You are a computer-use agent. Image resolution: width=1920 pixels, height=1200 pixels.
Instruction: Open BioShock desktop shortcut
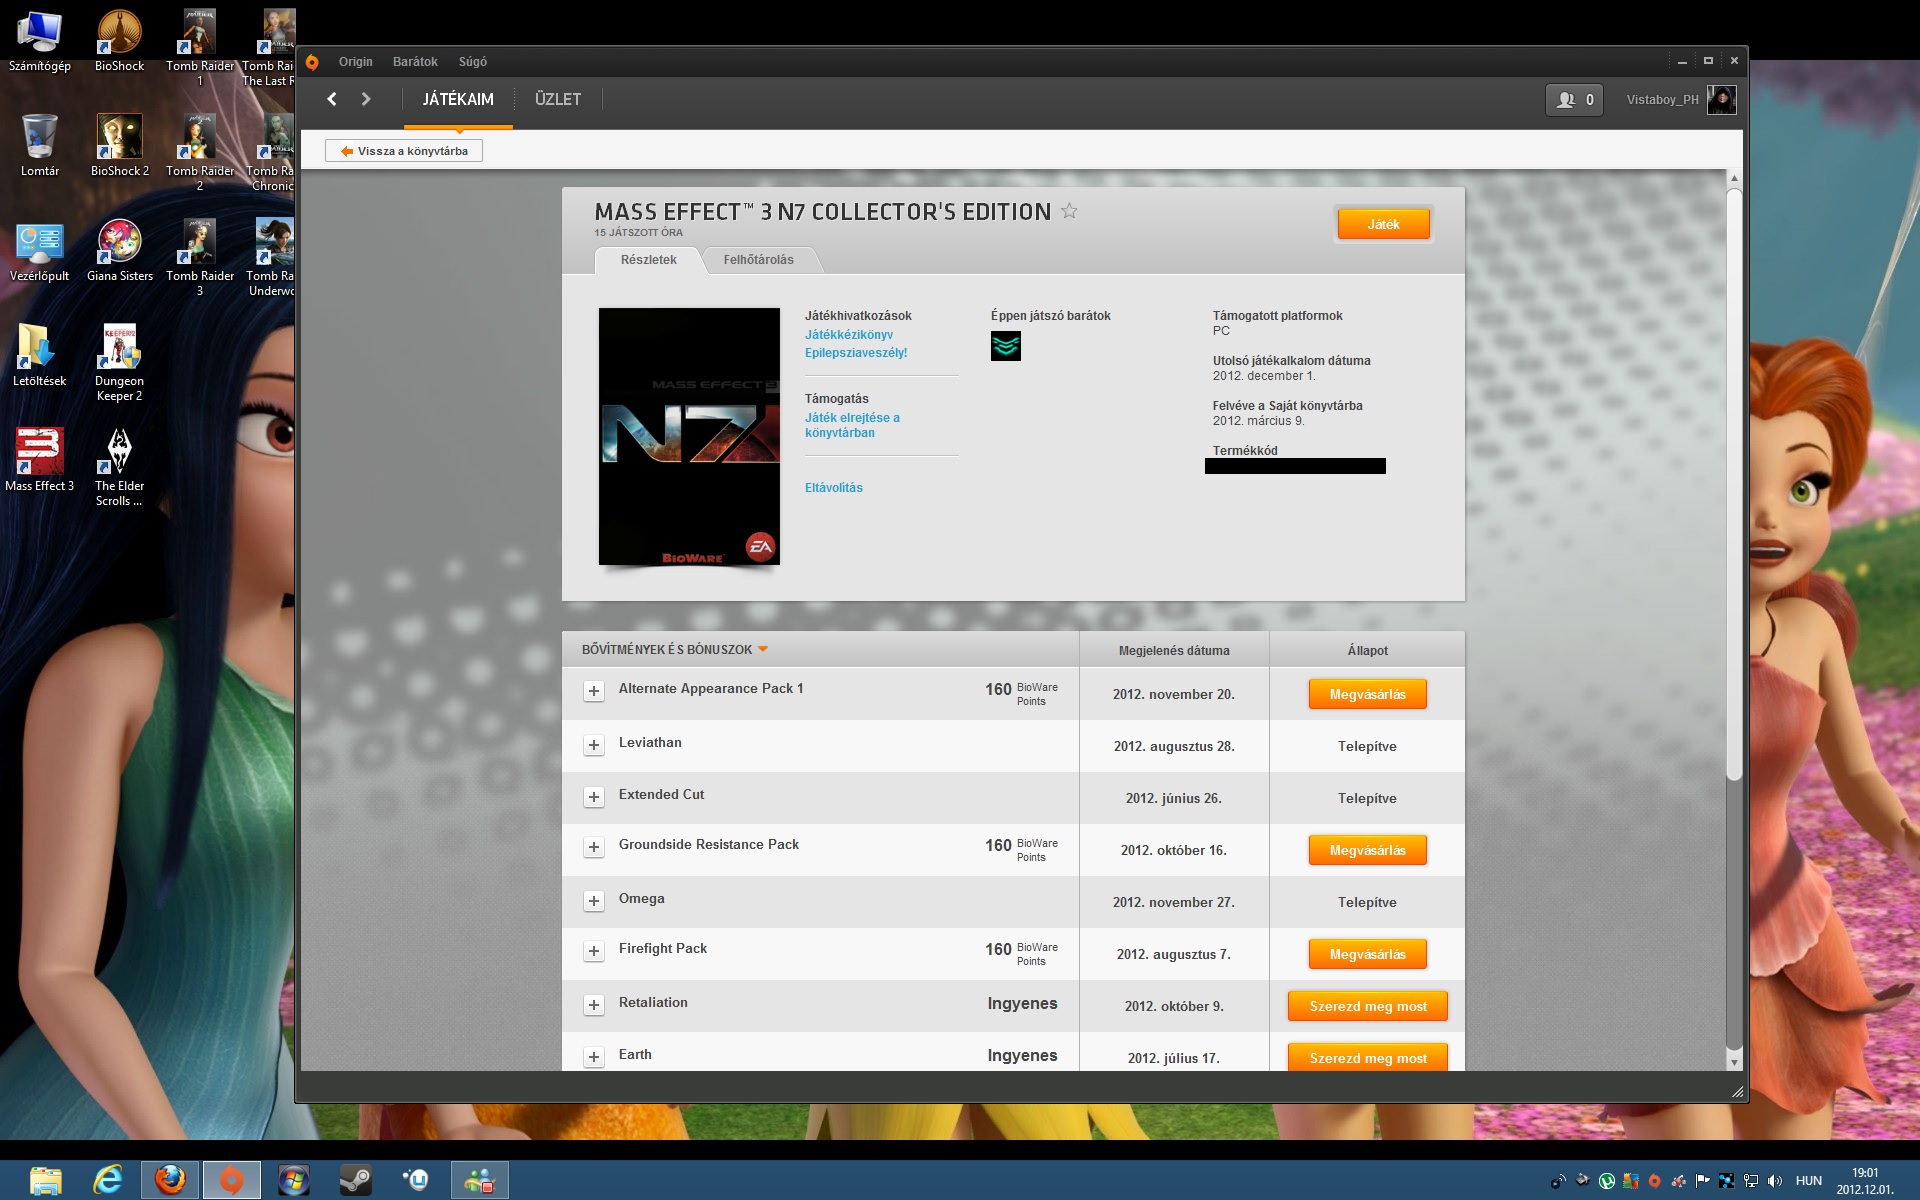pos(119,41)
